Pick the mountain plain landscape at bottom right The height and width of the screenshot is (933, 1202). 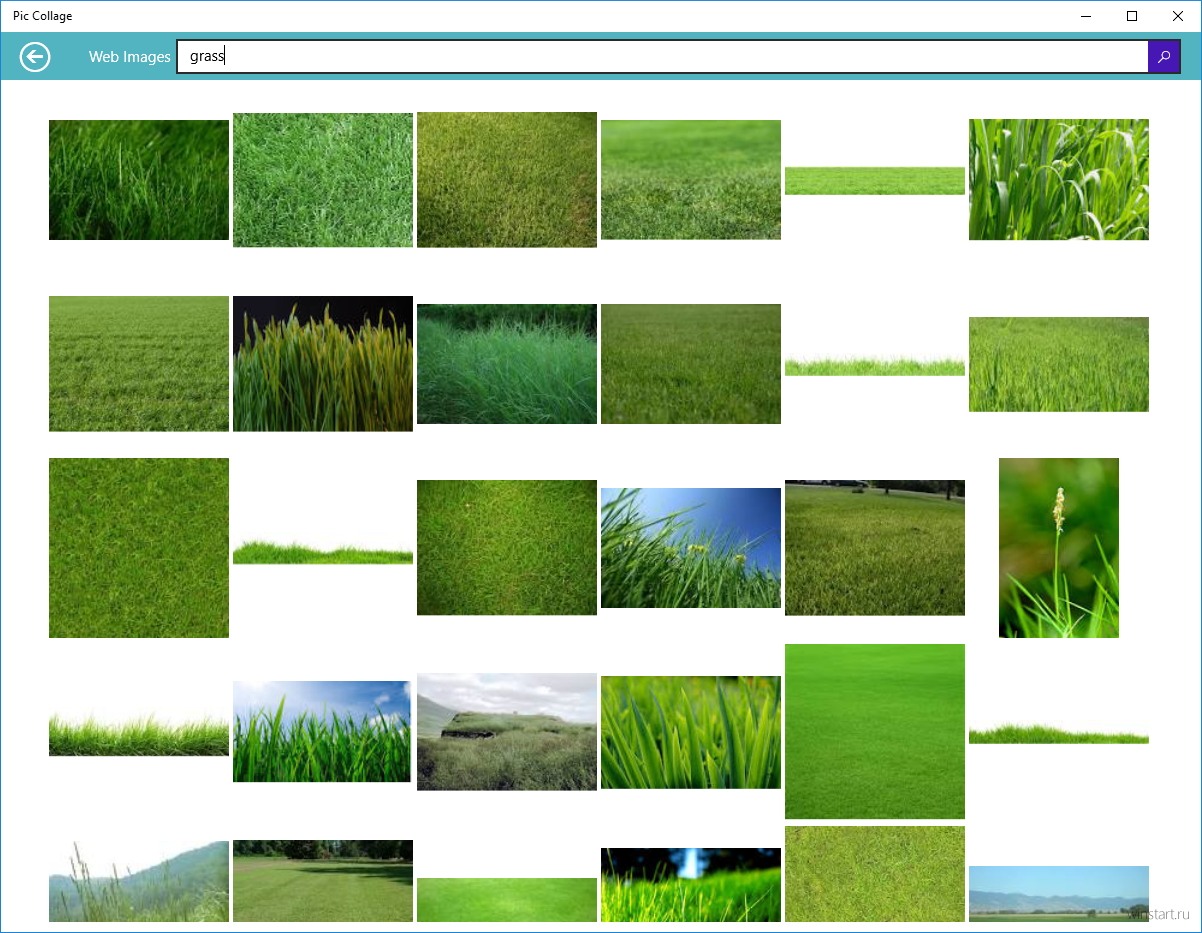[x=1059, y=893]
